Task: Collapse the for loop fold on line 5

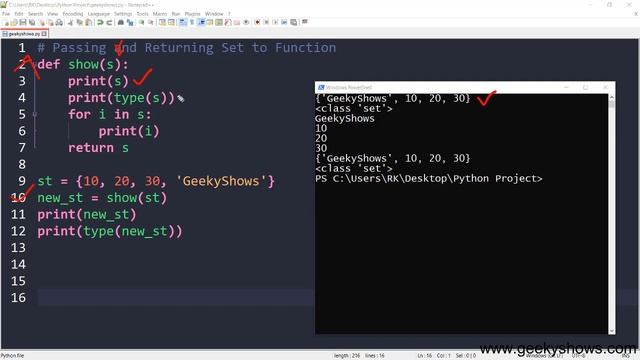Action: (x=35, y=115)
